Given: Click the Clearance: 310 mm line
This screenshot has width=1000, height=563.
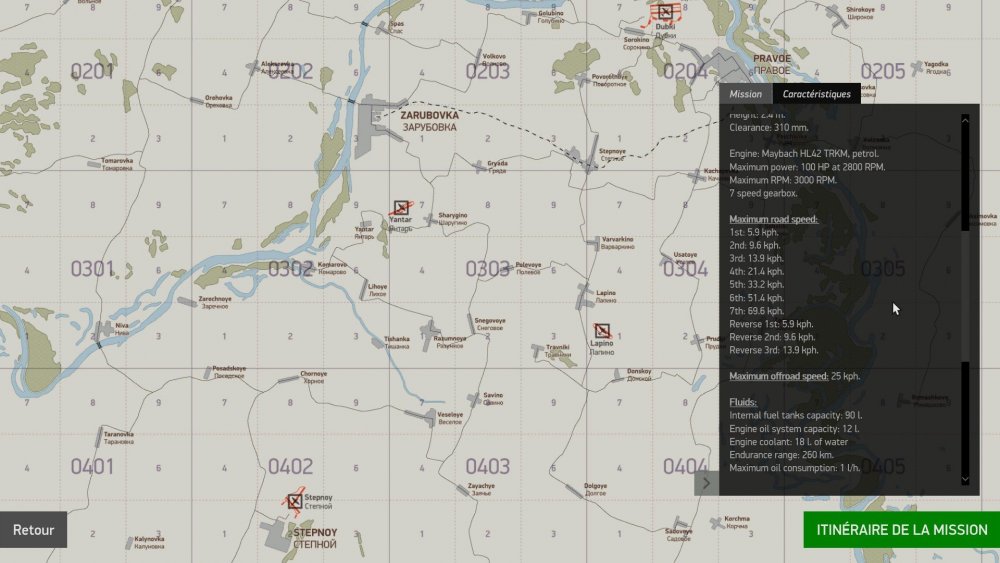Looking at the screenshot, I should pos(768,128).
